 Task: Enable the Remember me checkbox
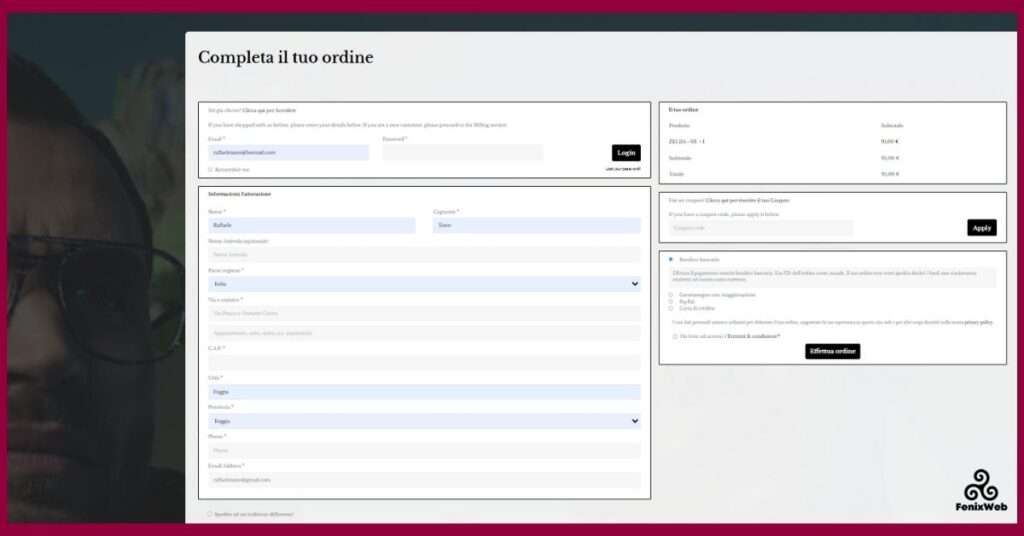[x=210, y=170]
